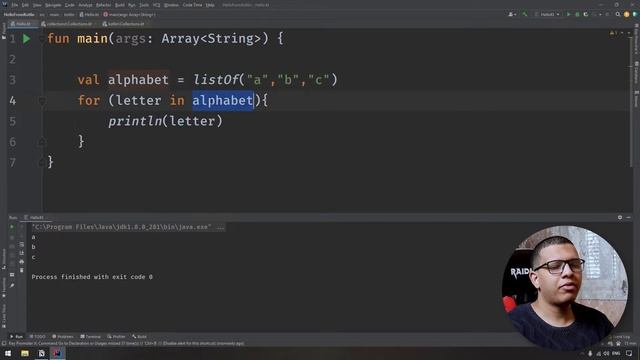Click the ENG language indicator in the taskbar
640x360 pixels.
click(x=616, y=353)
